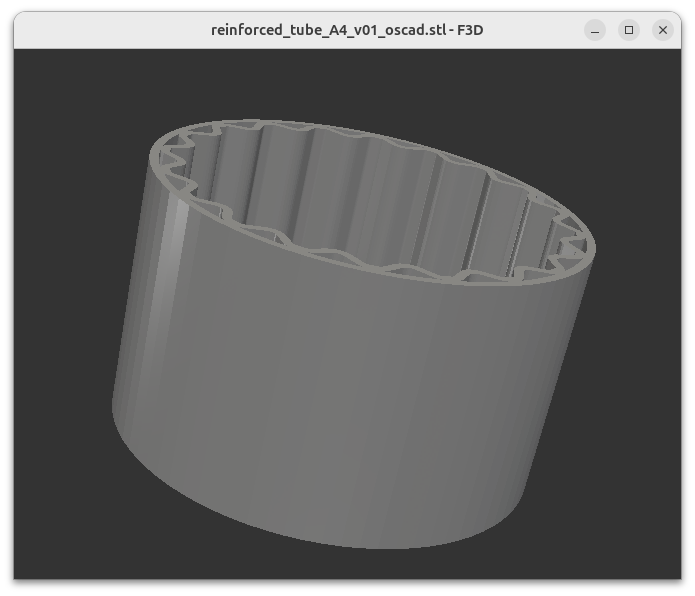Maximize the F3D window
The image size is (695, 596).
coord(629,30)
